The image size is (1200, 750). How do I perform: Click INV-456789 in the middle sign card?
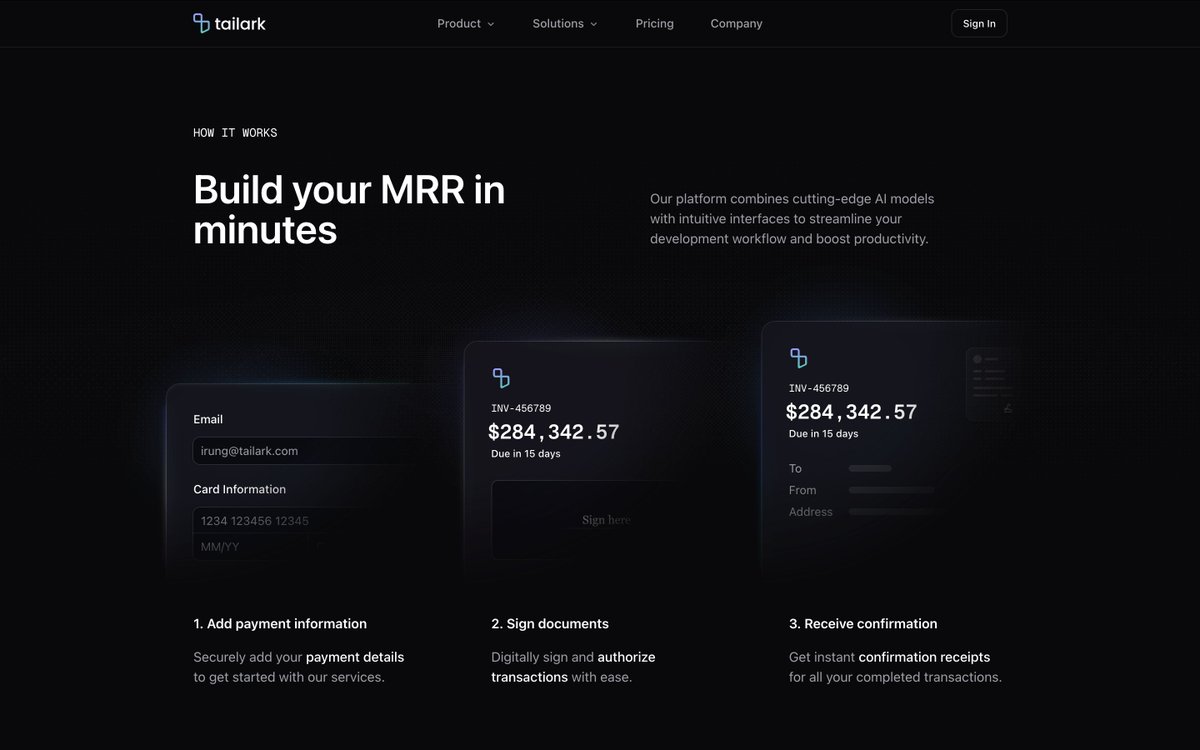[521, 408]
